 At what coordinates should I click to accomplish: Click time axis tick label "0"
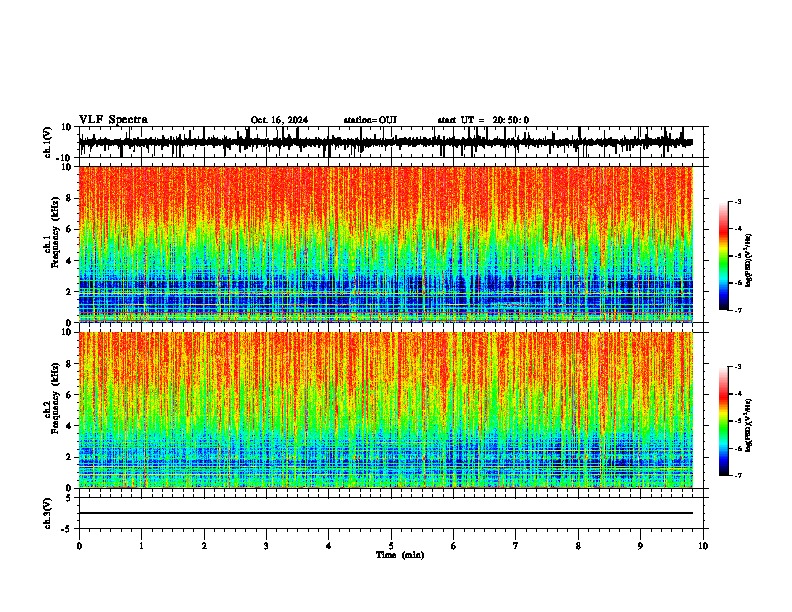[x=79, y=546]
